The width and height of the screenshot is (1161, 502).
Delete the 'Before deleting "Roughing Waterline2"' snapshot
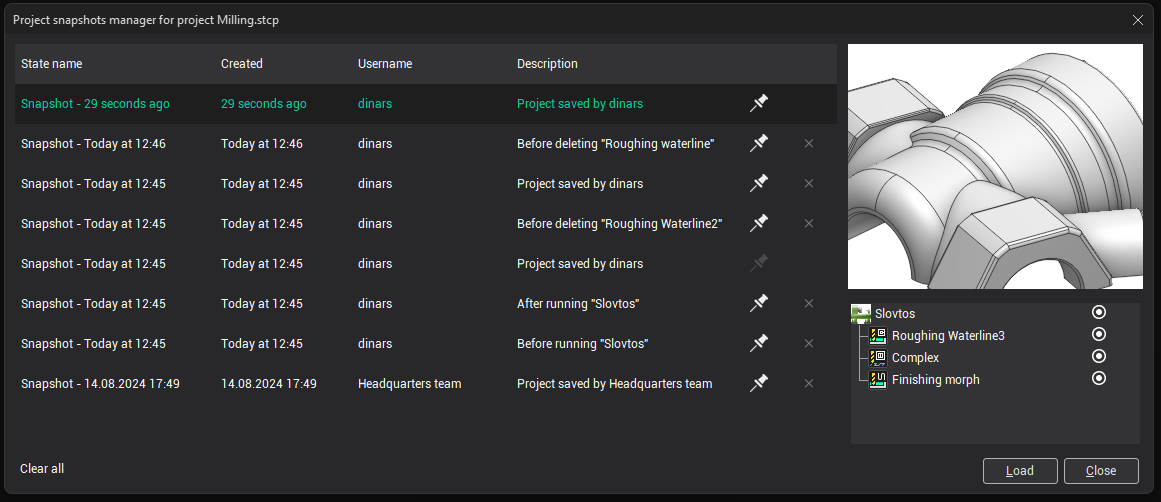(809, 223)
